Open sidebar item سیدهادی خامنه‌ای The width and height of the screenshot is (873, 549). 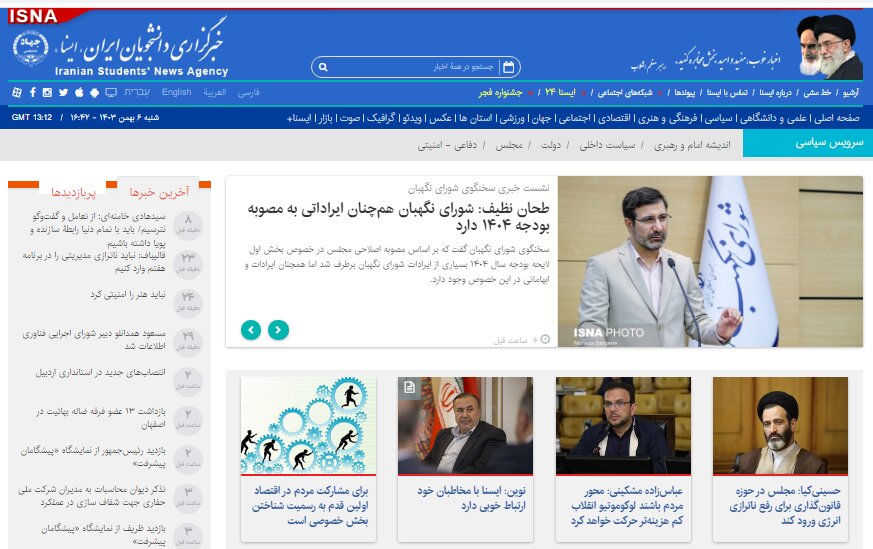point(98,229)
